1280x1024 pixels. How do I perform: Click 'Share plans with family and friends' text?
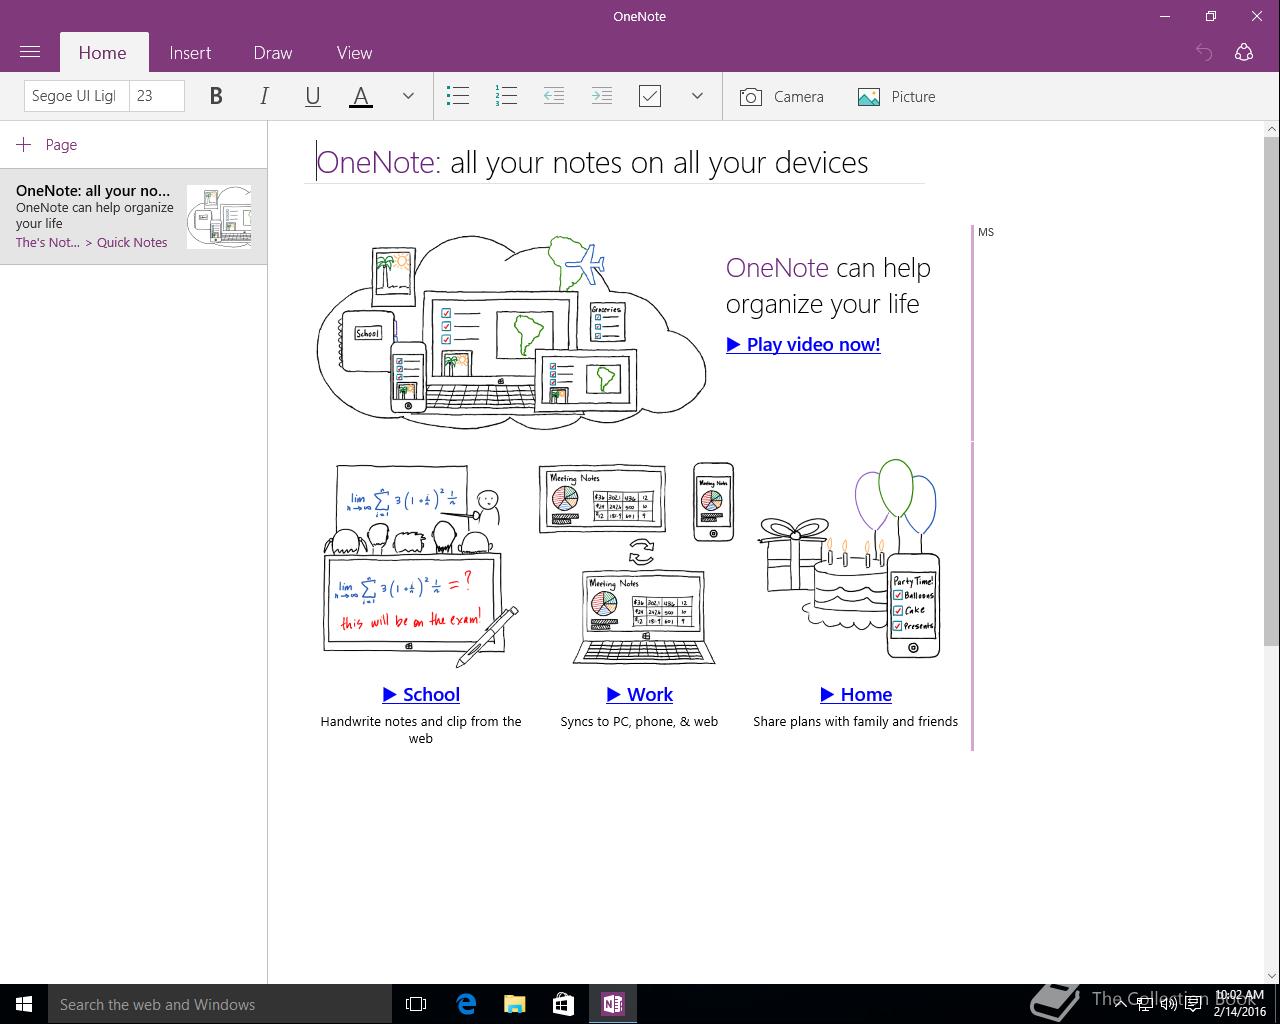pos(856,721)
